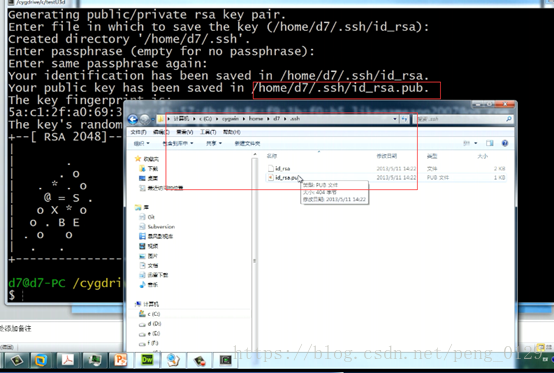Open the Explorer Tools menu

pyautogui.click(x=208, y=132)
